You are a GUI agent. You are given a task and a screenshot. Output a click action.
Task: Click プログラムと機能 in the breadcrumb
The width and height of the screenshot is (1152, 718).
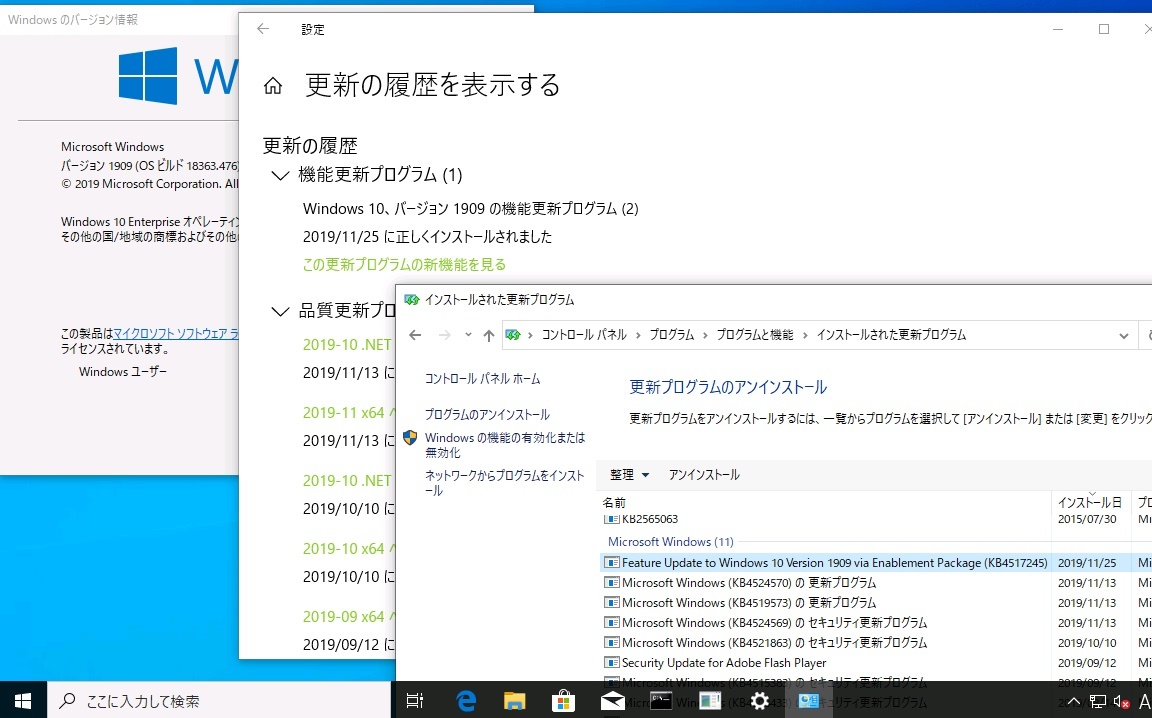tap(755, 335)
